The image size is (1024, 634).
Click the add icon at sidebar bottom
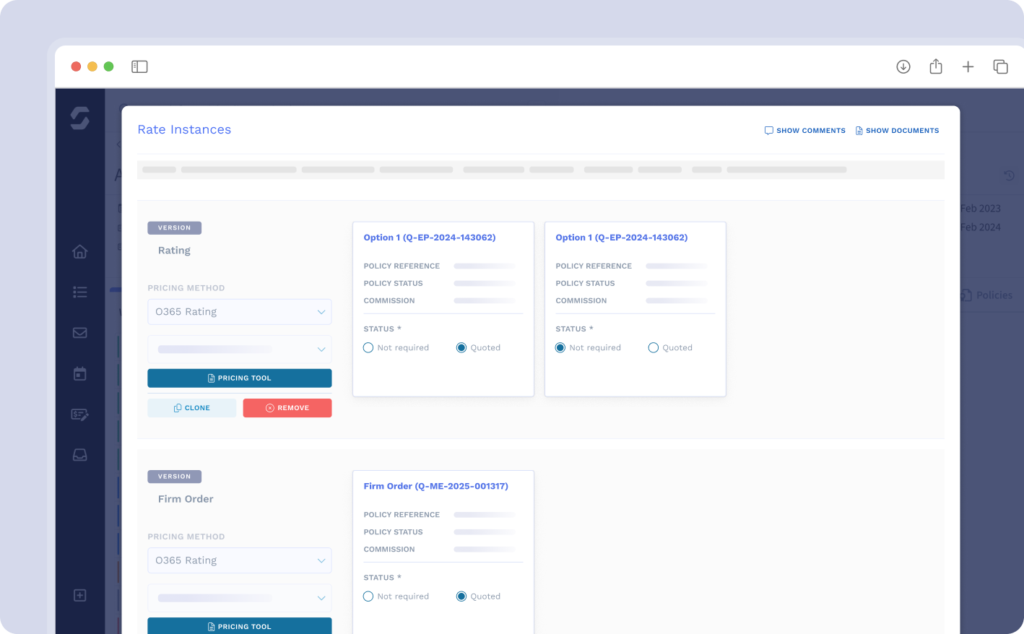click(x=80, y=595)
